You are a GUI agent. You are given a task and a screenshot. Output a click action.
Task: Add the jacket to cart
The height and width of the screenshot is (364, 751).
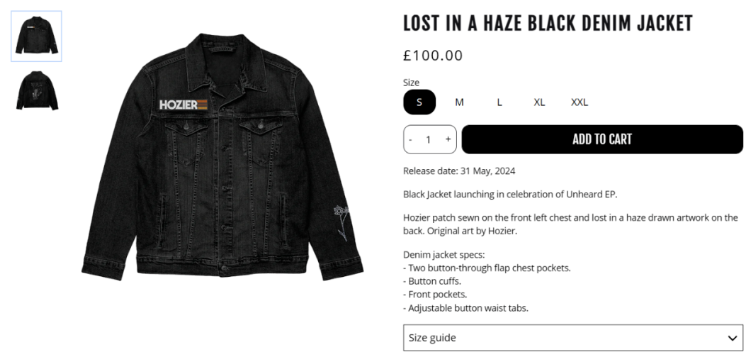tap(602, 139)
